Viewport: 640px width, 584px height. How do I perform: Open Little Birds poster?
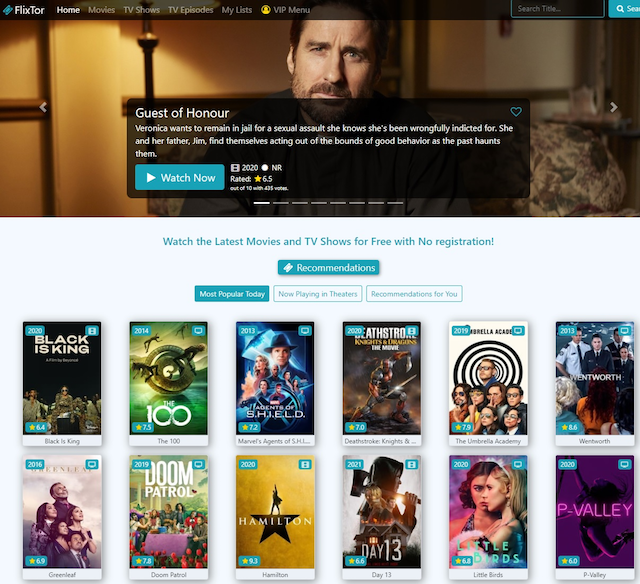[488, 512]
